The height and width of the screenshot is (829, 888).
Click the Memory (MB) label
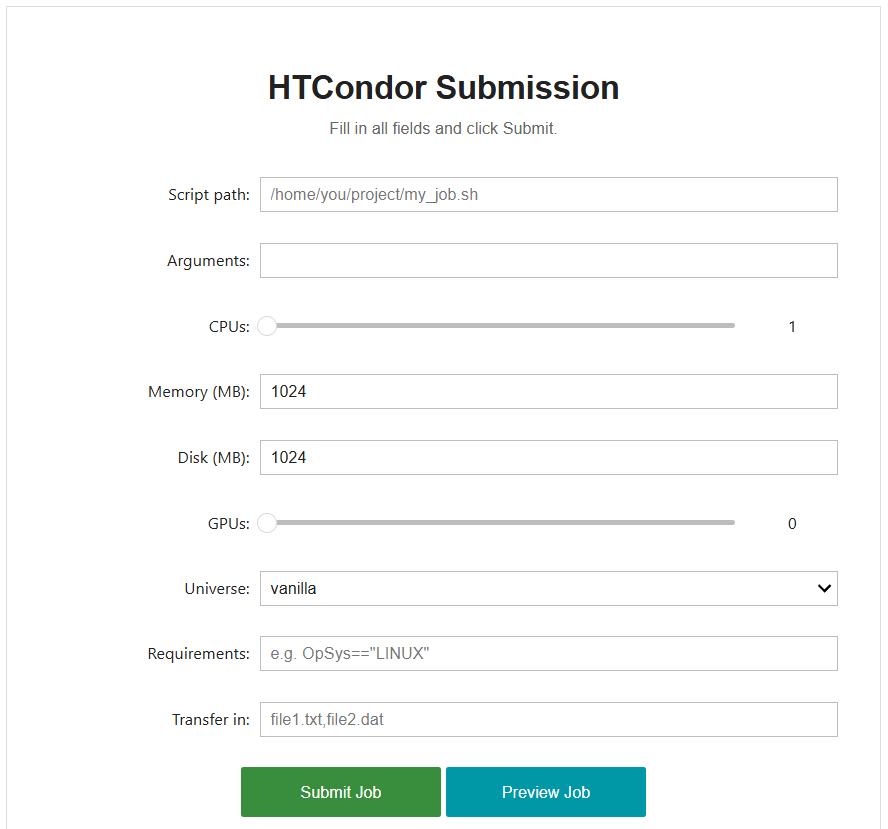pos(198,391)
